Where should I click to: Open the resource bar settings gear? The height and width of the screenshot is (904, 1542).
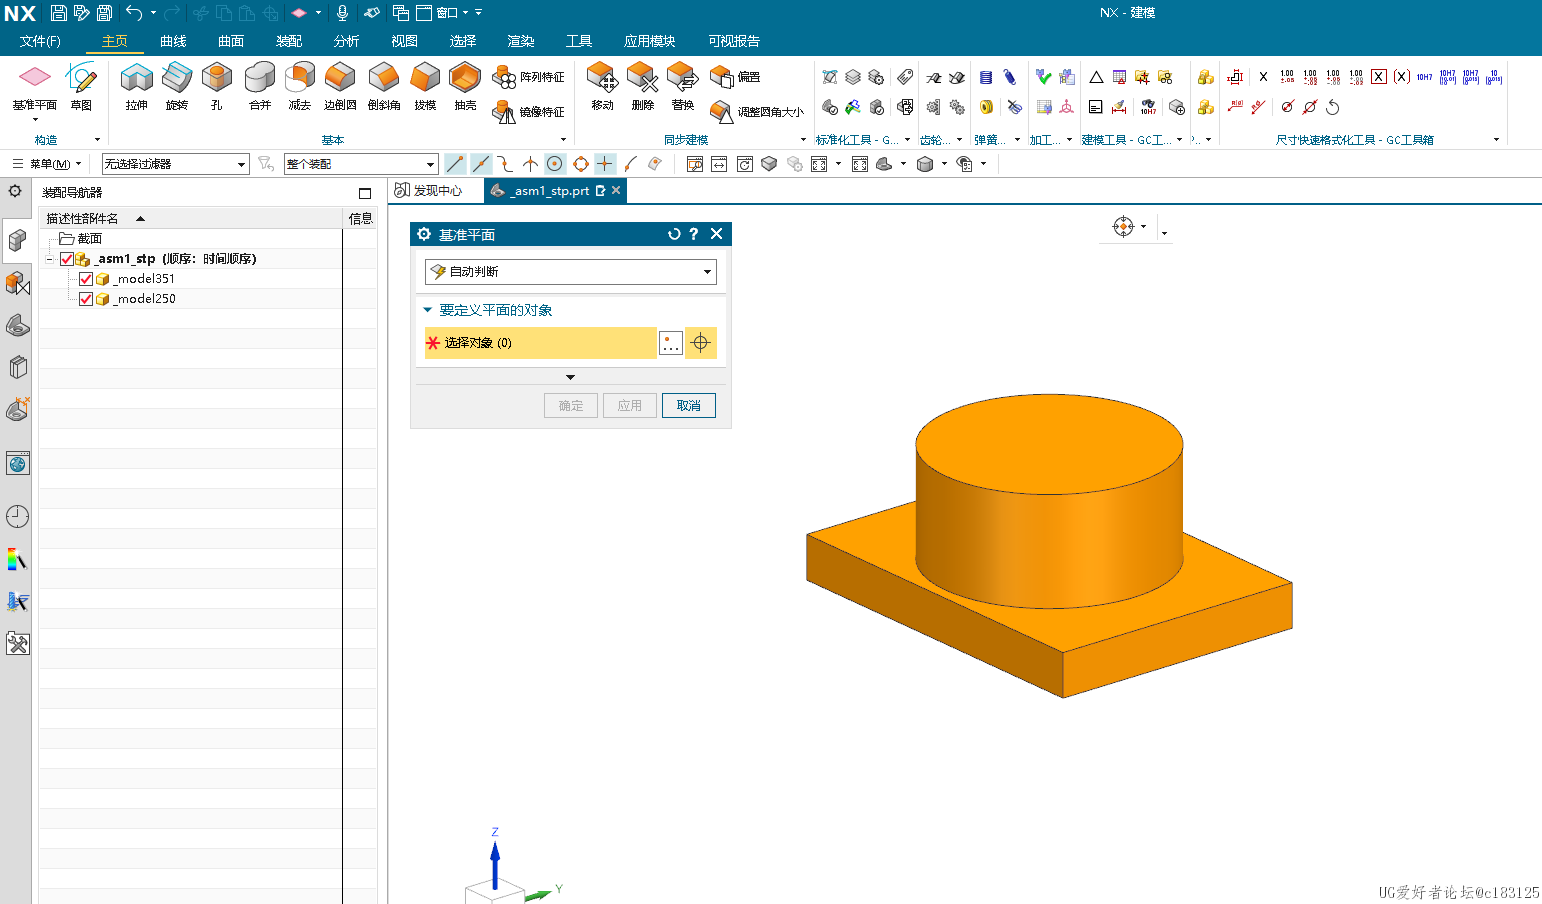15,191
